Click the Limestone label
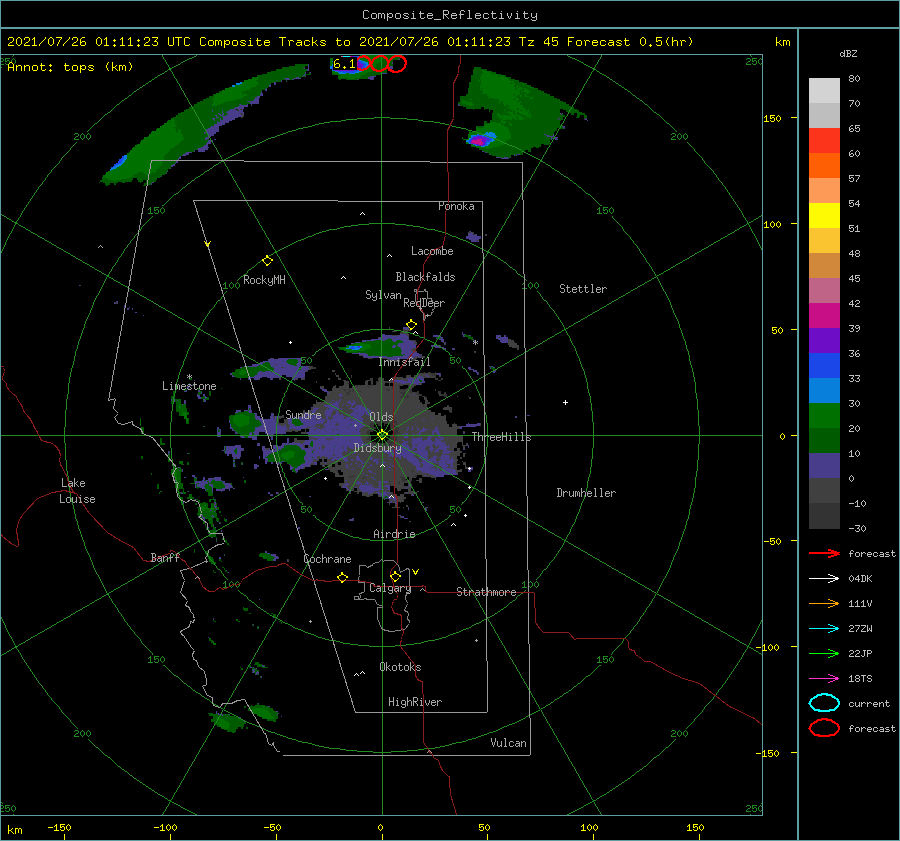 189,386
